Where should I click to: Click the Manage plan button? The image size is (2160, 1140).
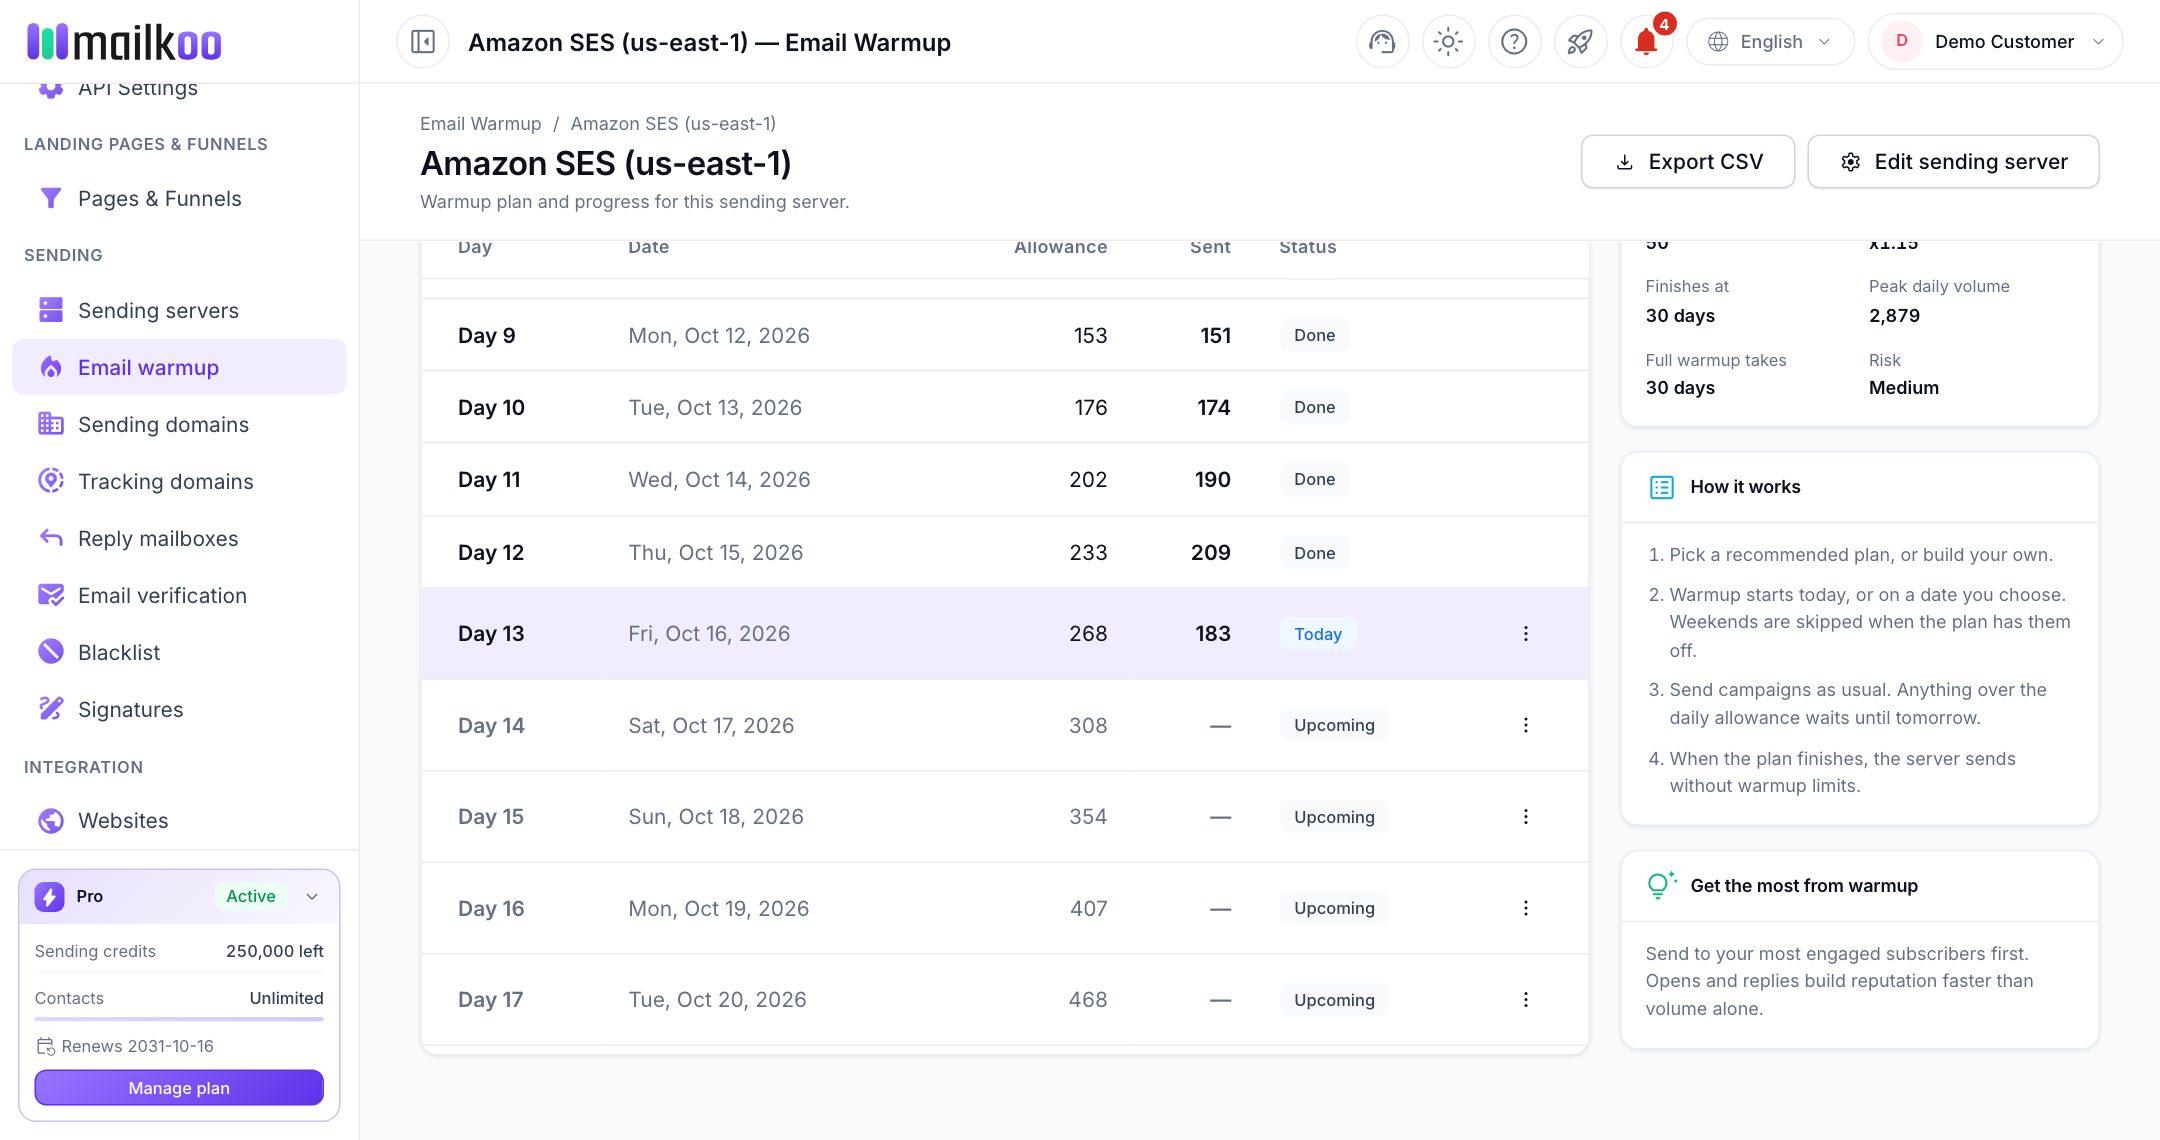tap(179, 1088)
